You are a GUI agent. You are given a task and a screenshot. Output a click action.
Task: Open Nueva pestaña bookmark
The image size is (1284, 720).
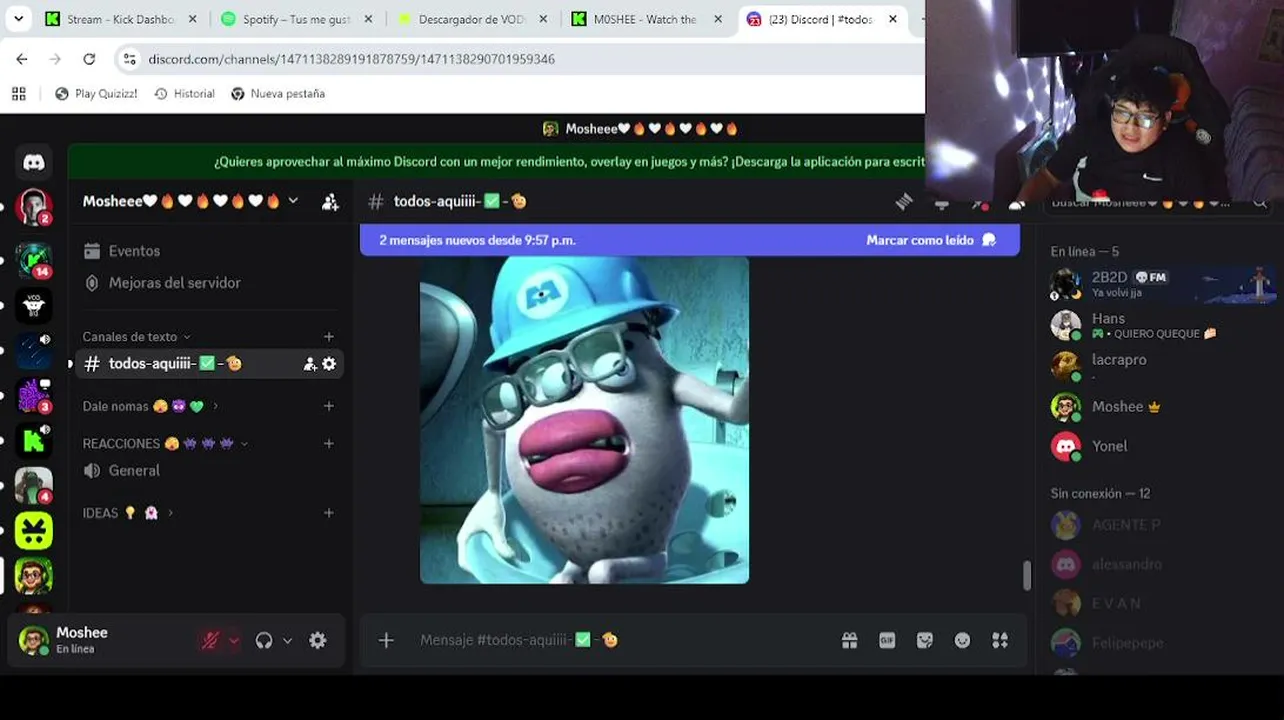pos(278,94)
